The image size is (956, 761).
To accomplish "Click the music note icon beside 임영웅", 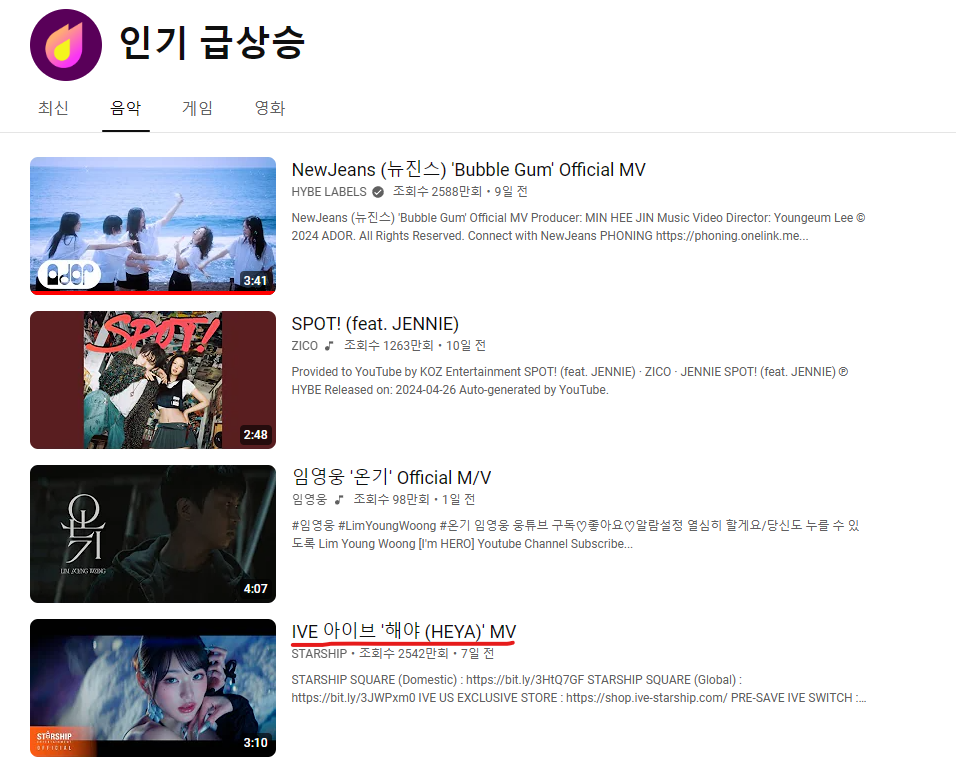I will [x=339, y=500].
